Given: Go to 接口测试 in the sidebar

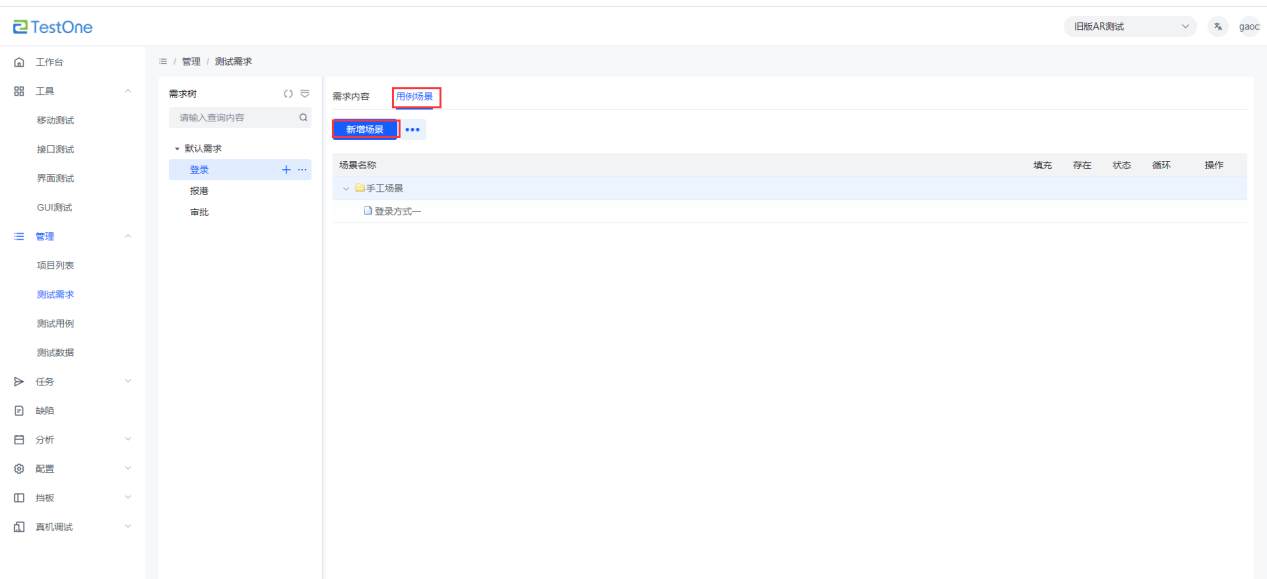Looking at the screenshot, I should [x=55, y=149].
